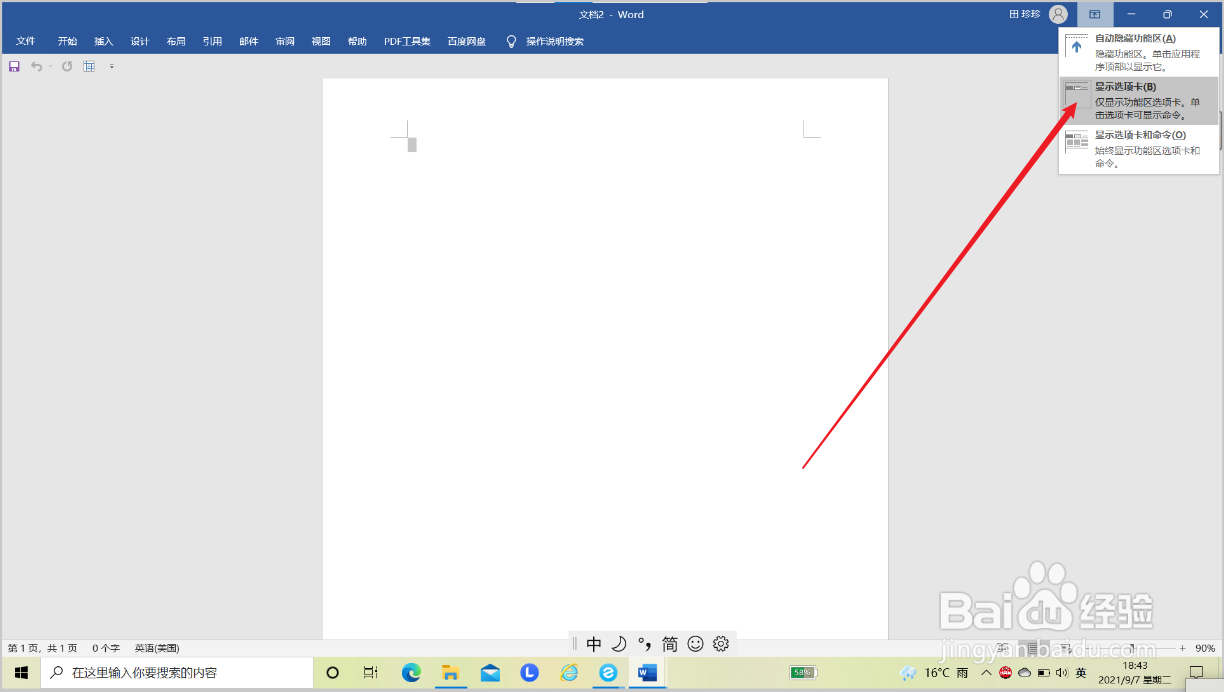Viewport: 1224px width, 692px height.
Task: Select 自动隐藏功能区 (Auto-hide Ribbon) option
Action: click(x=1139, y=52)
